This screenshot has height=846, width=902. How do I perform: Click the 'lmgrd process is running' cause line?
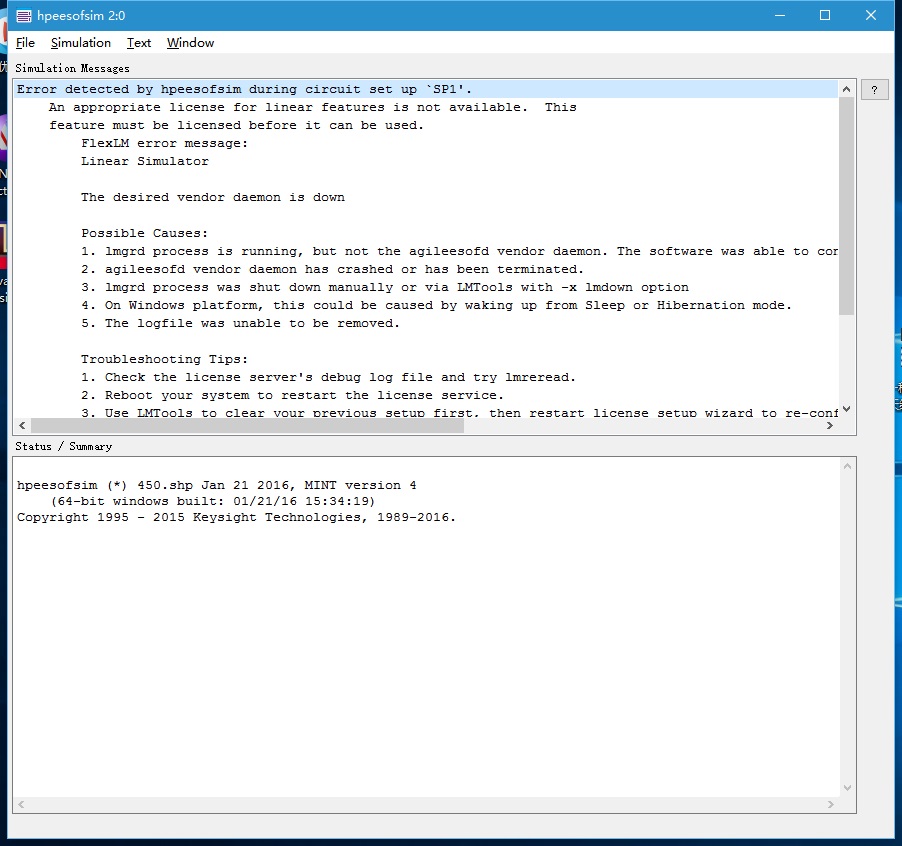click(459, 251)
